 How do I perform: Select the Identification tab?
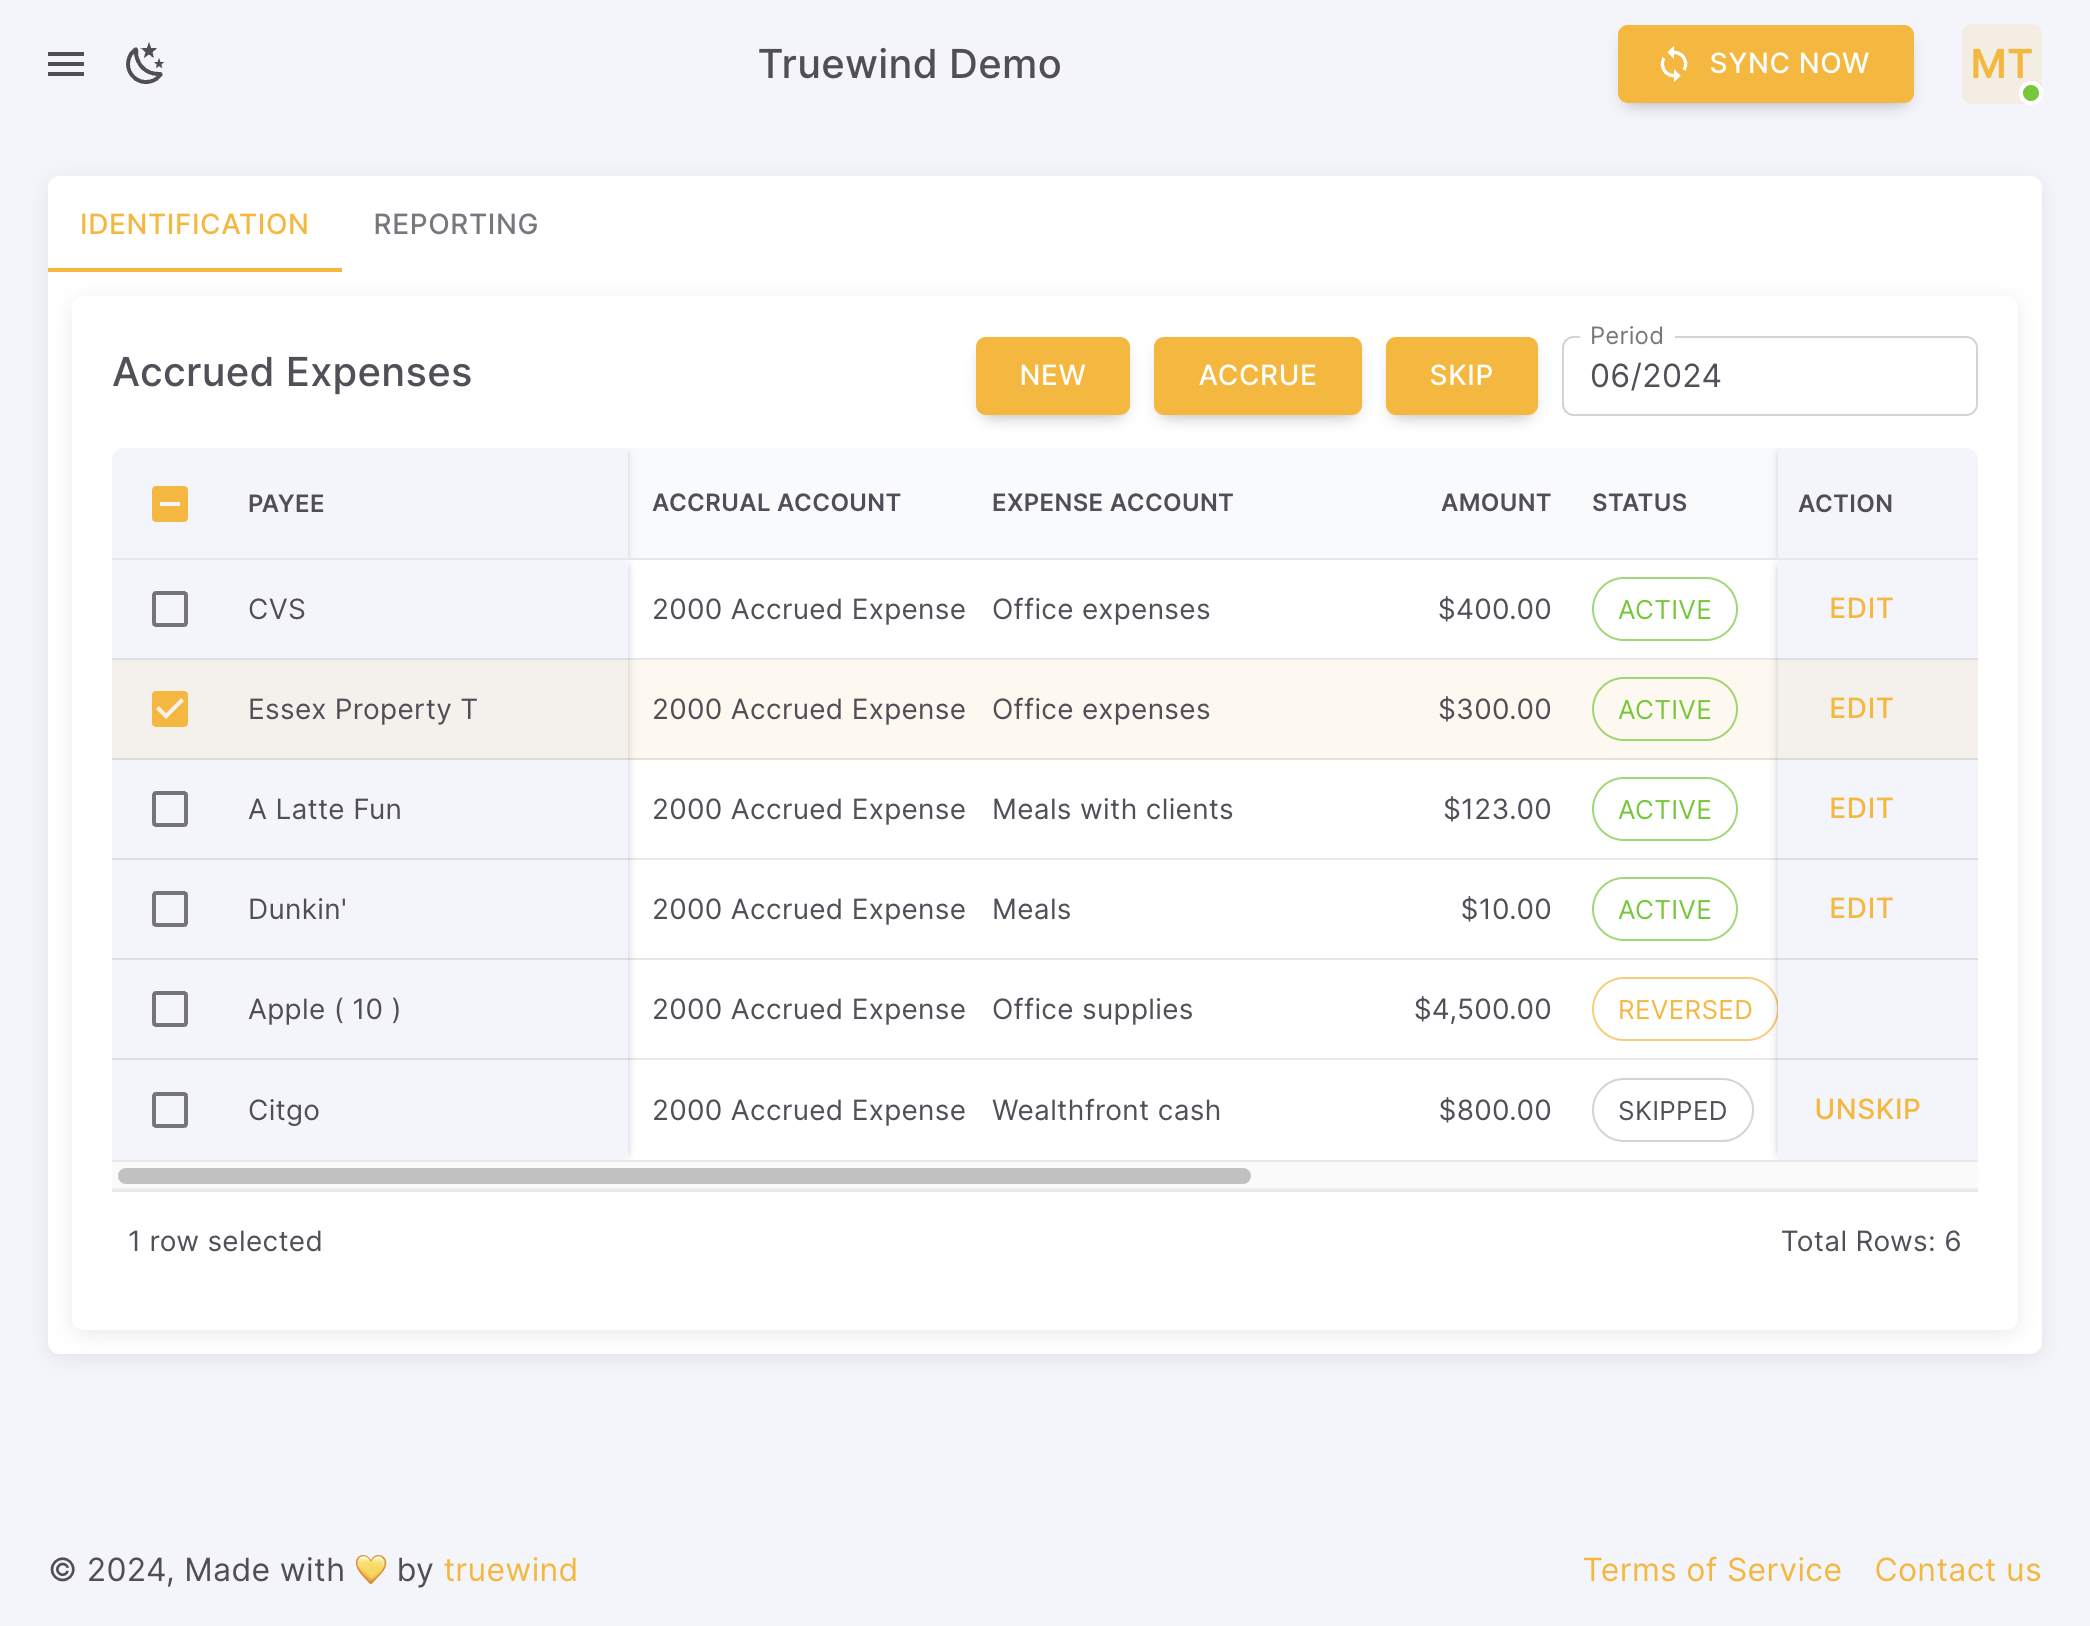click(x=195, y=224)
